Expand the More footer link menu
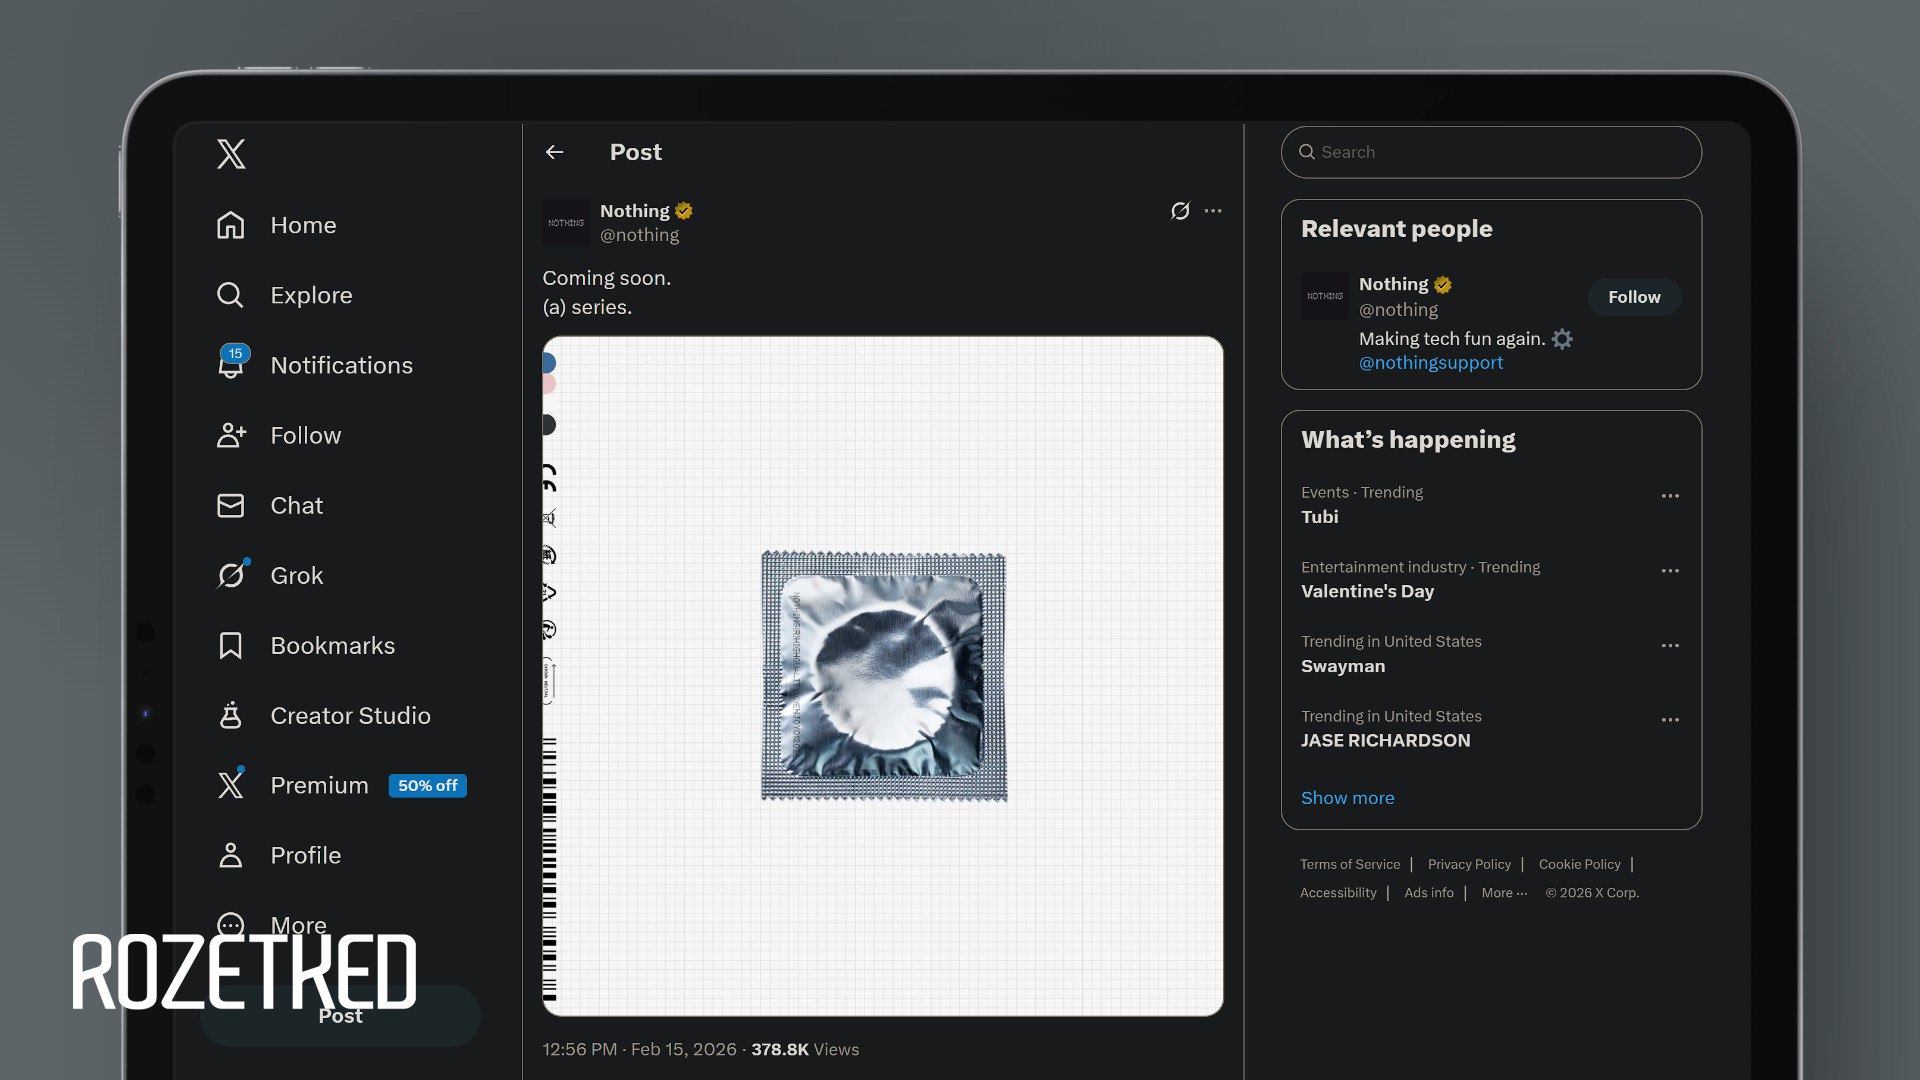The width and height of the screenshot is (1920, 1080). click(1503, 893)
